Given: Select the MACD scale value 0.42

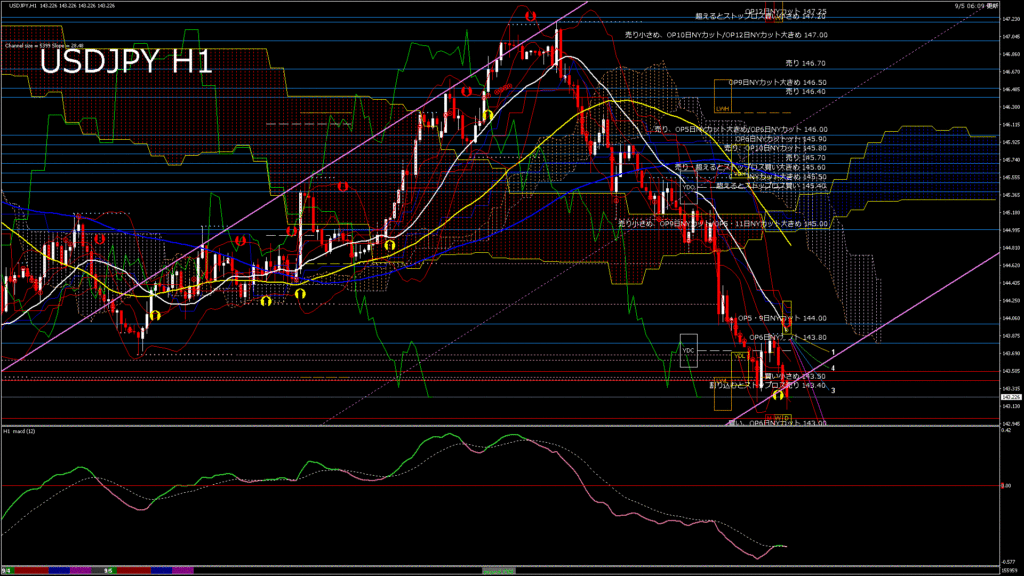Looking at the screenshot, I should 1007,430.
